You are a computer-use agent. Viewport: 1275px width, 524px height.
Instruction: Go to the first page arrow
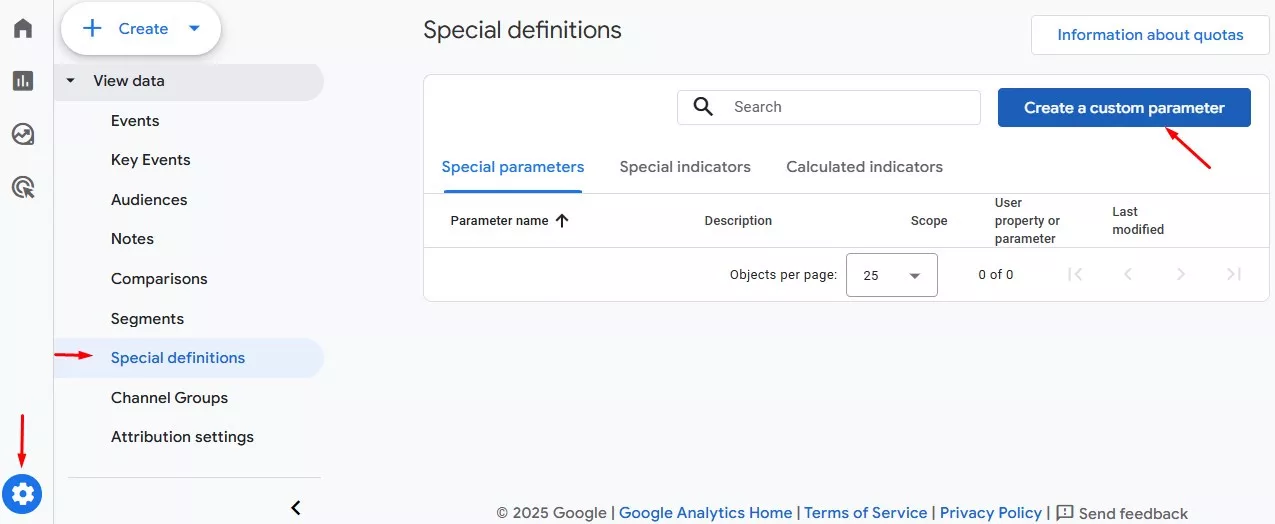click(1075, 274)
